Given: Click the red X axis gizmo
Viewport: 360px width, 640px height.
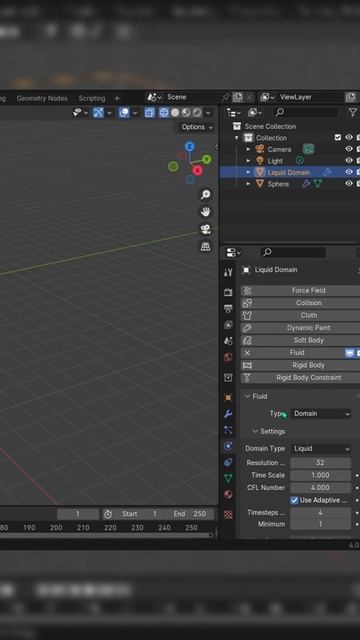Looking at the screenshot, I should 198,170.
